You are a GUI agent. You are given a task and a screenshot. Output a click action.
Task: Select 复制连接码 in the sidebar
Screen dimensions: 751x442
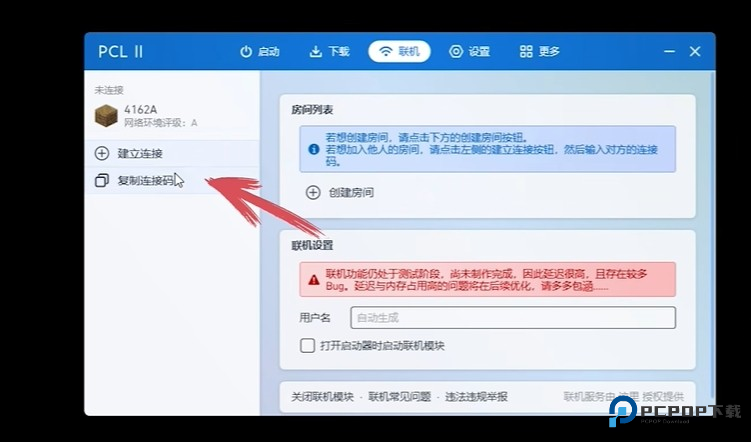(x=172, y=181)
